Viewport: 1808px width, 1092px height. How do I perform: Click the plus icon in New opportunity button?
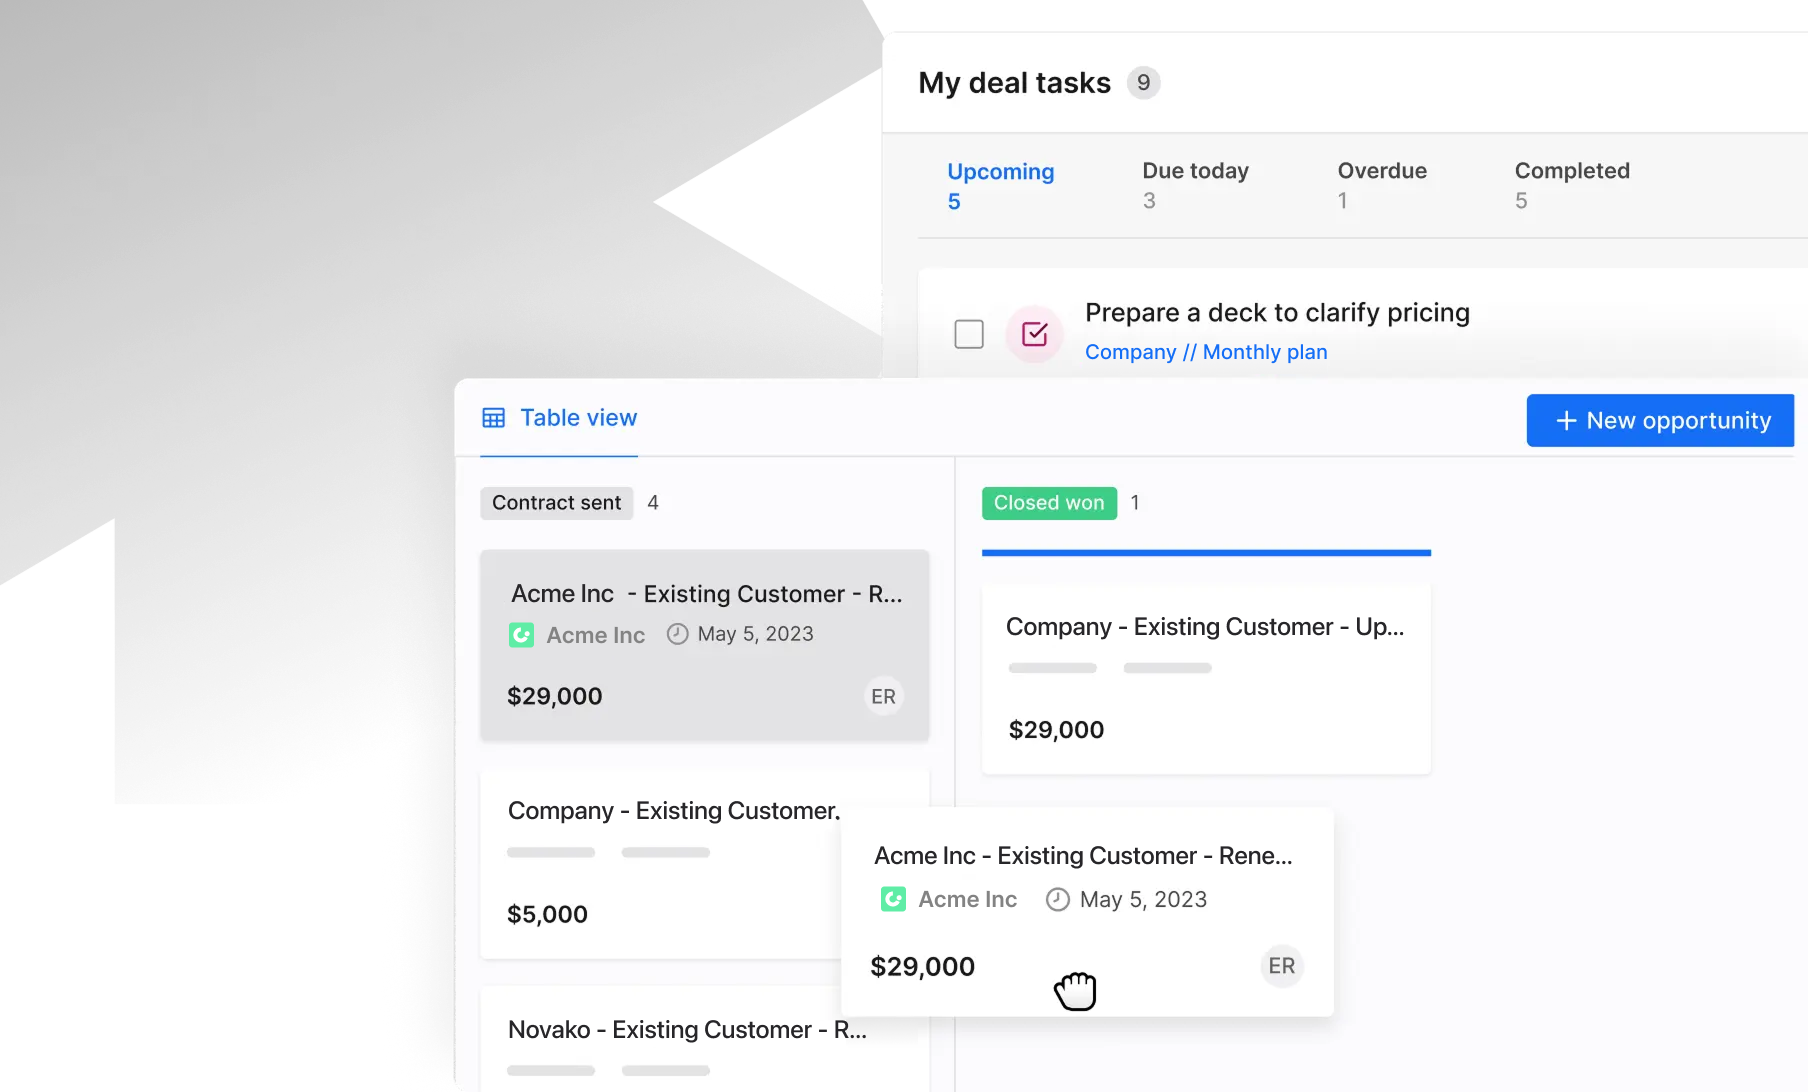[1565, 421]
